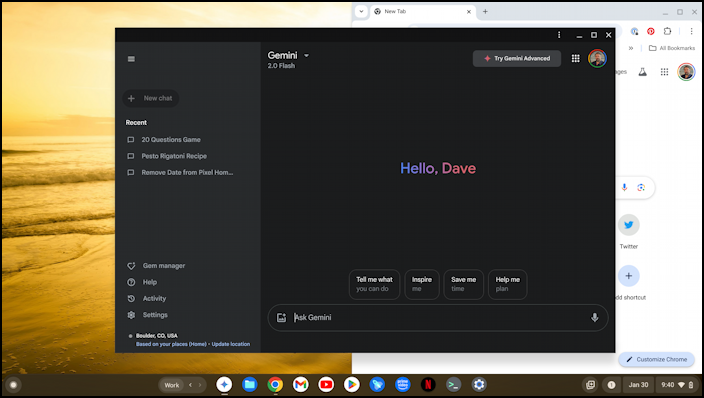
Task: Open Chrome Extensions puzzle icon
Action: coord(667,31)
